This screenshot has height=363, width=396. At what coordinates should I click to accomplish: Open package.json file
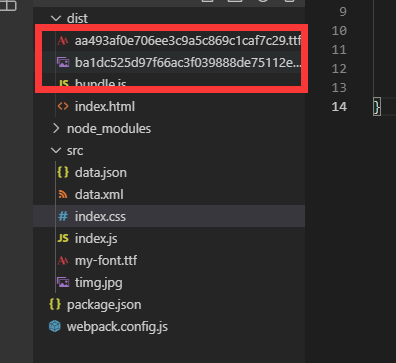pos(104,305)
